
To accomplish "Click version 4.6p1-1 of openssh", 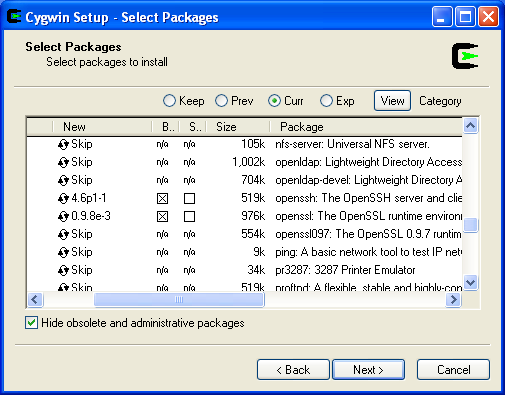I will click(x=89, y=198).
